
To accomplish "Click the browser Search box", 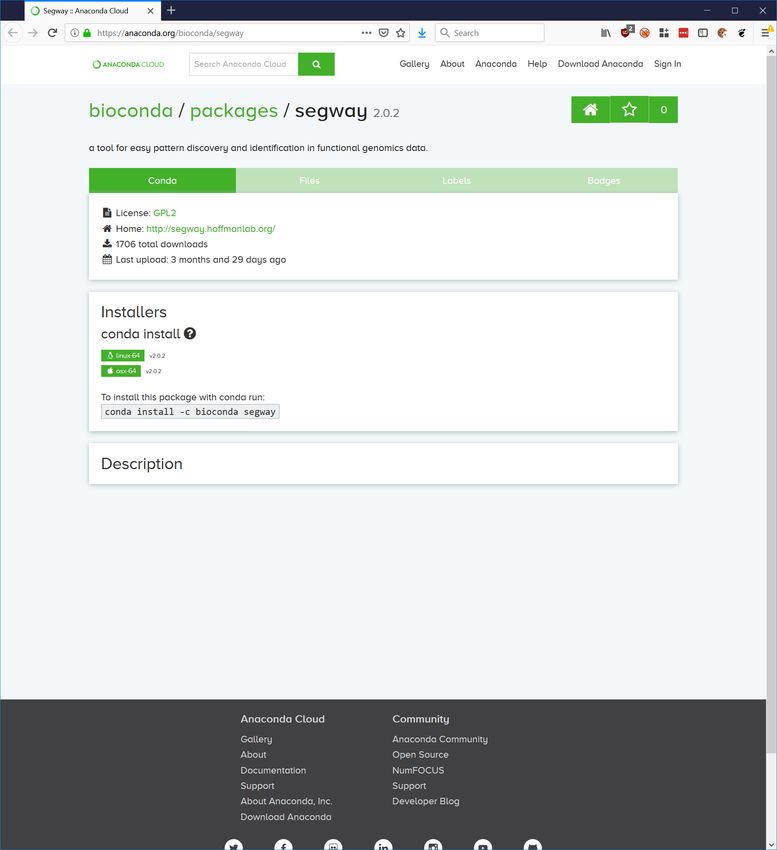I will point(490,33).
